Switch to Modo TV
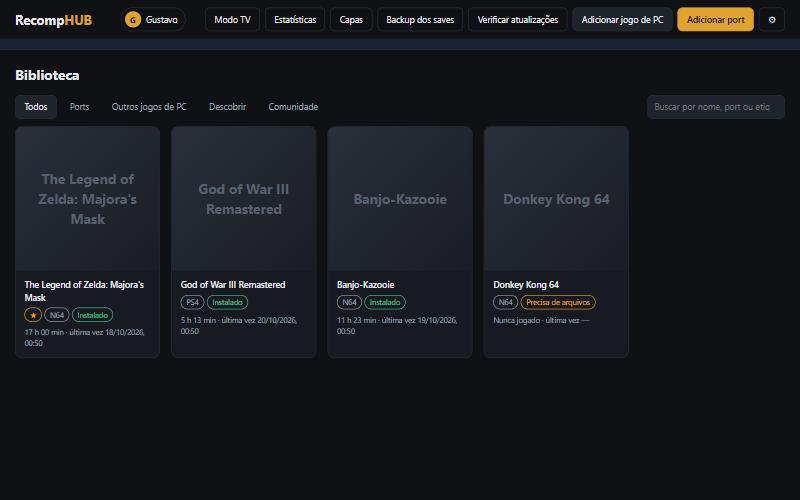800x500 pixels. coord(232,20)
